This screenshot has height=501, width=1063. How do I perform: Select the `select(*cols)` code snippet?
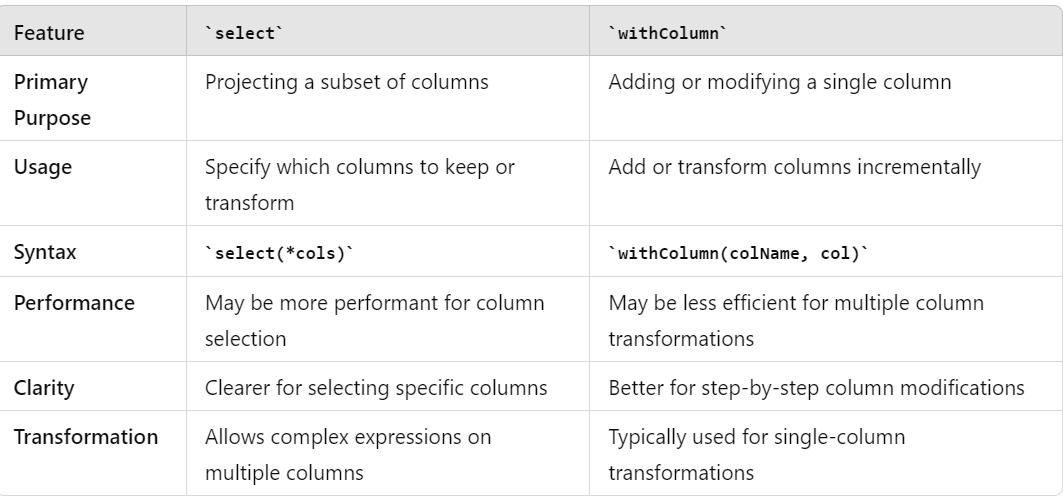tap(279, 253)
